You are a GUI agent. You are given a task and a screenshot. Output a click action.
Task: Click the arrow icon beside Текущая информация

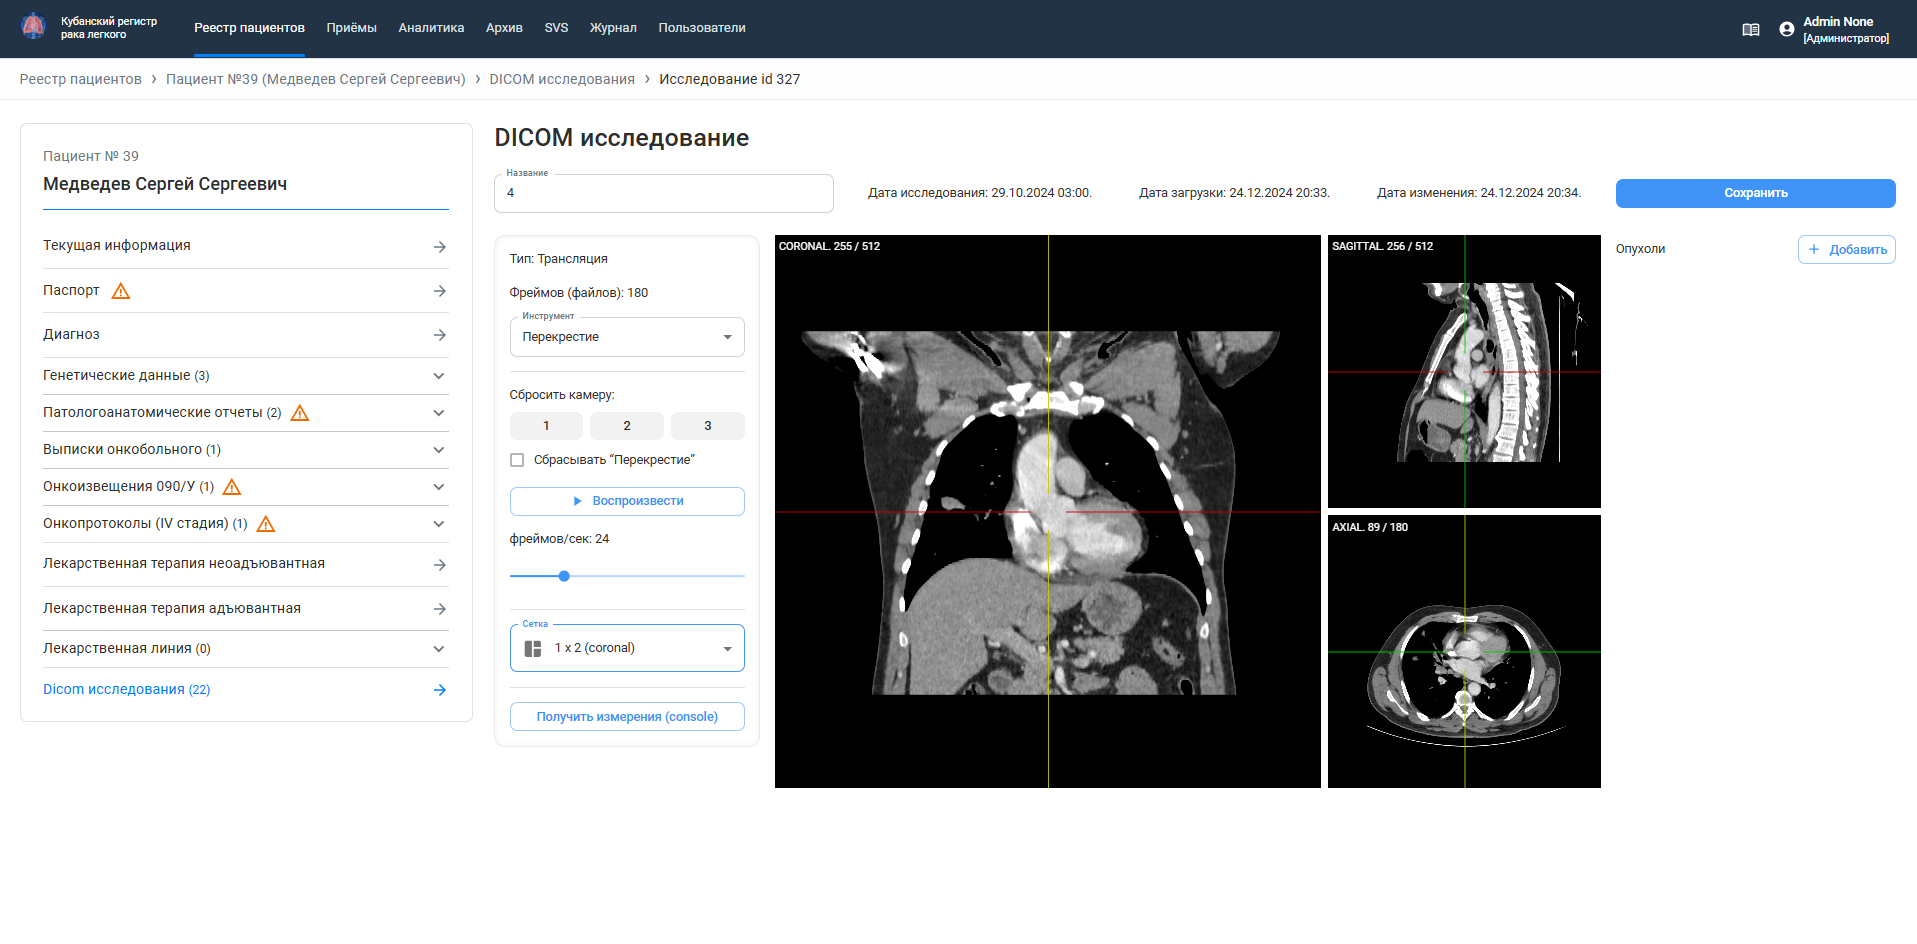[439, 247]
